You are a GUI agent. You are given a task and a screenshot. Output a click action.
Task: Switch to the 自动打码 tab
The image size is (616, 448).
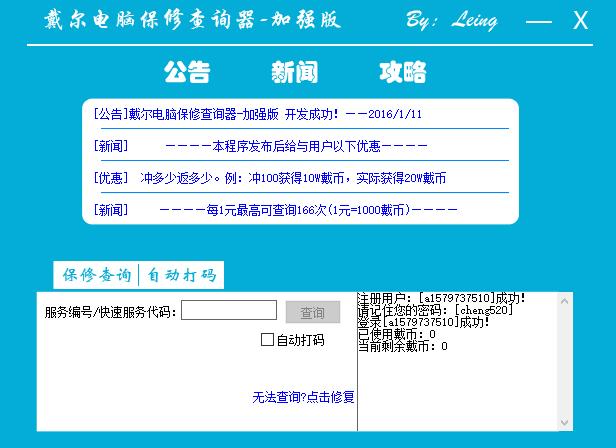182,275
